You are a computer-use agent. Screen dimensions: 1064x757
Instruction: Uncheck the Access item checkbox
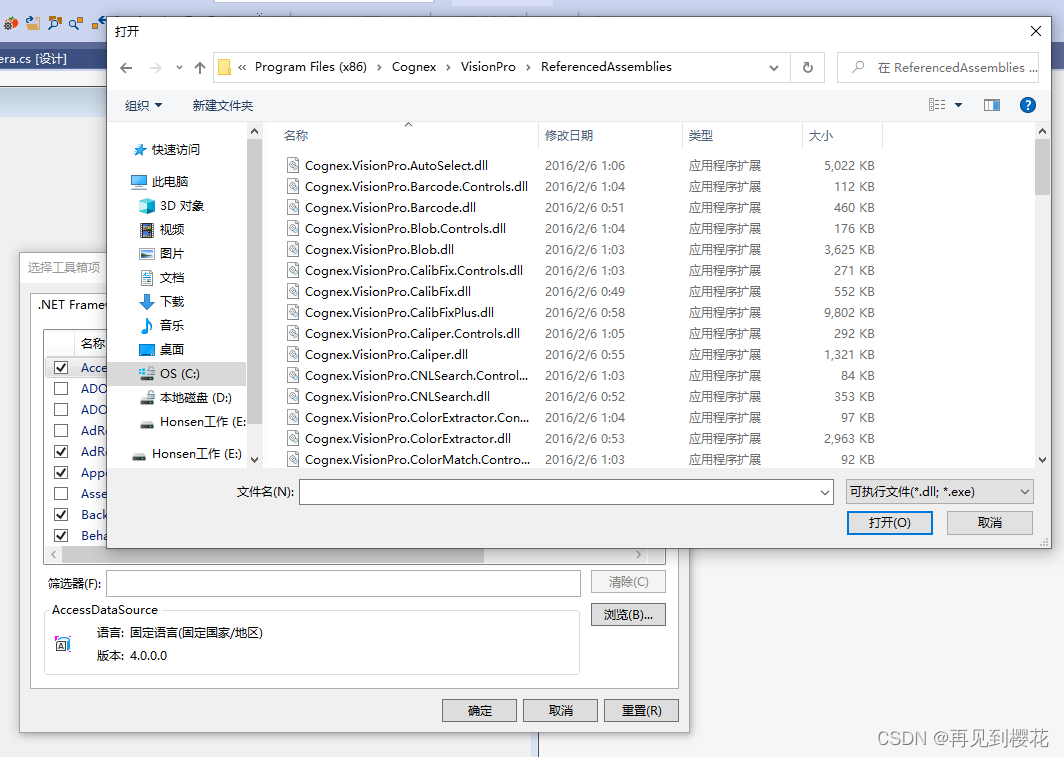click(x=62, y=367)
